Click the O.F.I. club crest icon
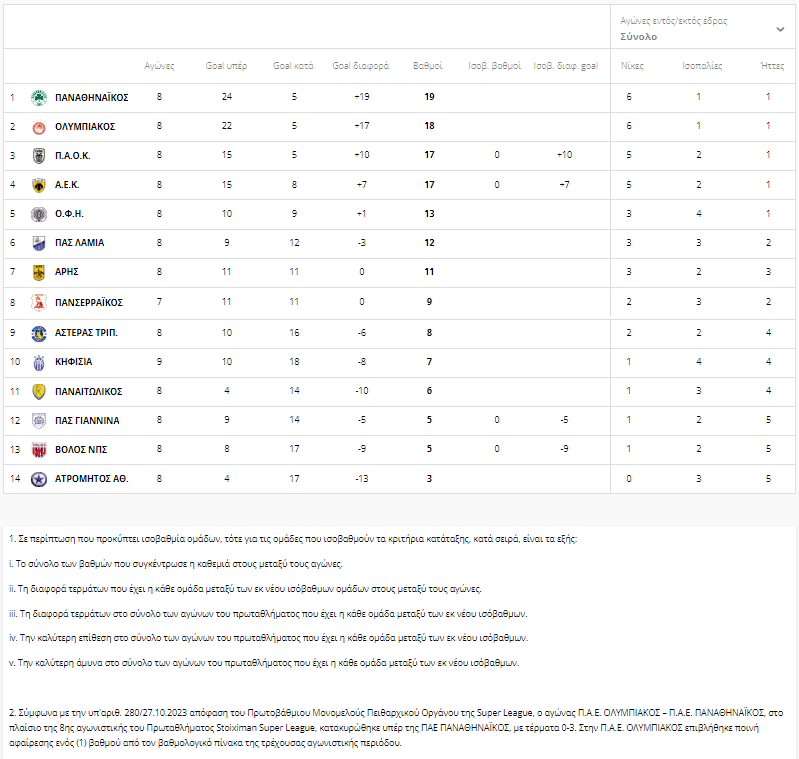 pyautogui.click(x=39, y=214)
